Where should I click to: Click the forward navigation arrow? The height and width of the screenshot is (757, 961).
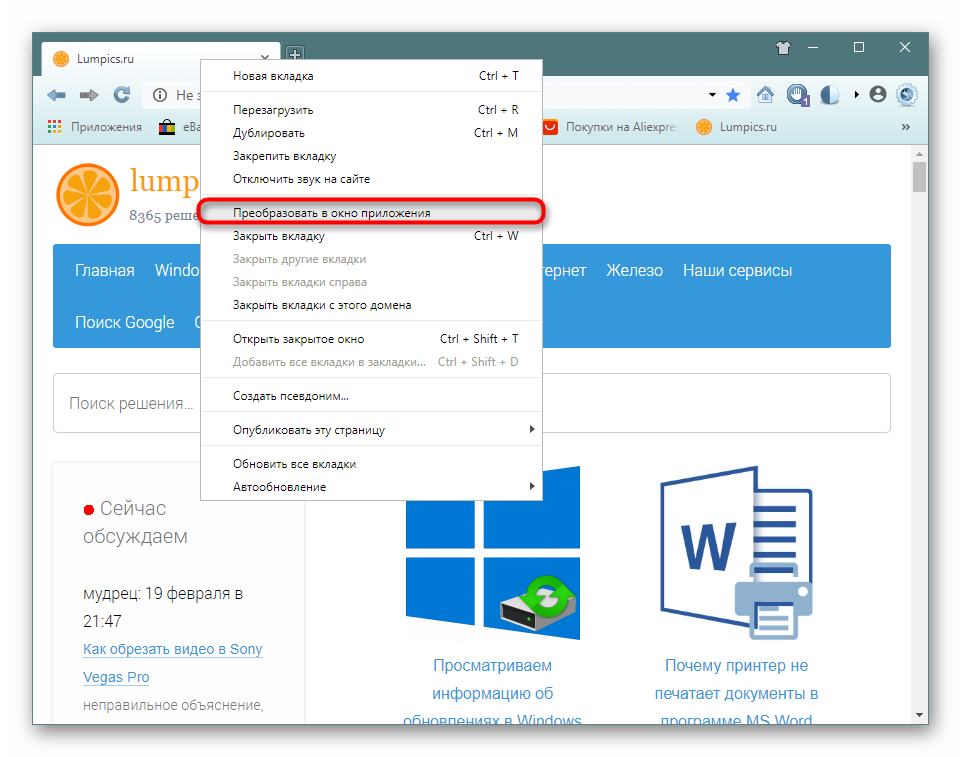tap(89, 95)
